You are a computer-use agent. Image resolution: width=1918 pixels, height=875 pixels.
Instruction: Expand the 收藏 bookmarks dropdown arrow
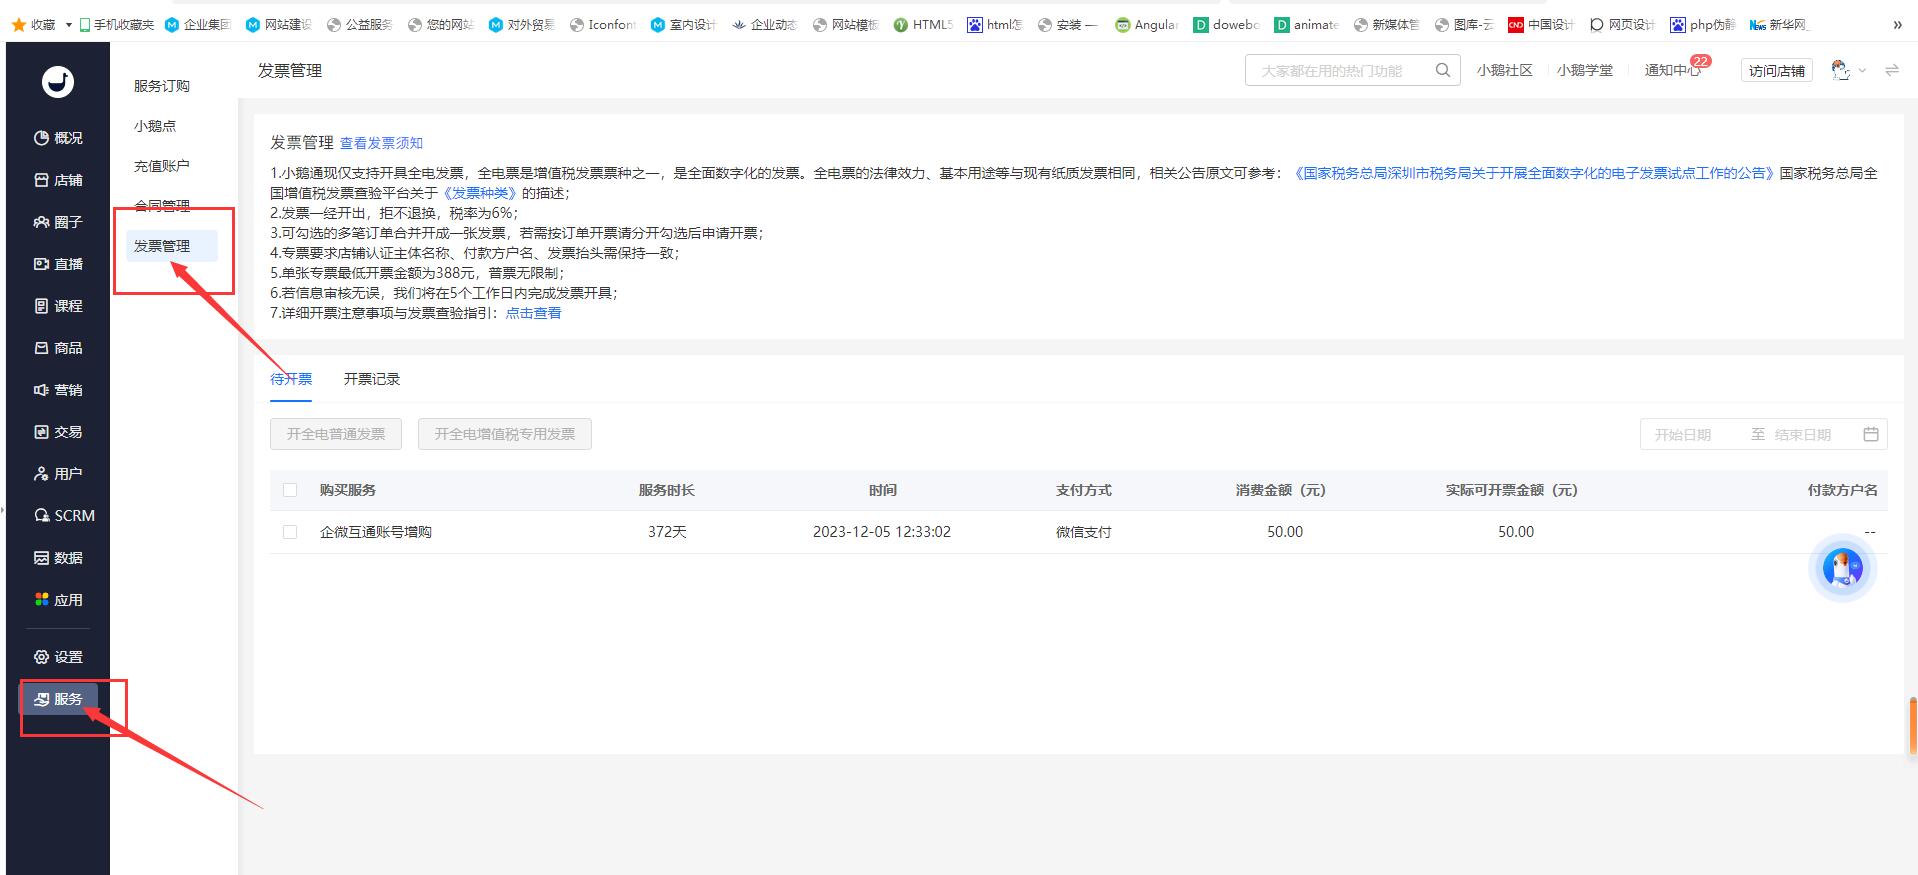68,25
